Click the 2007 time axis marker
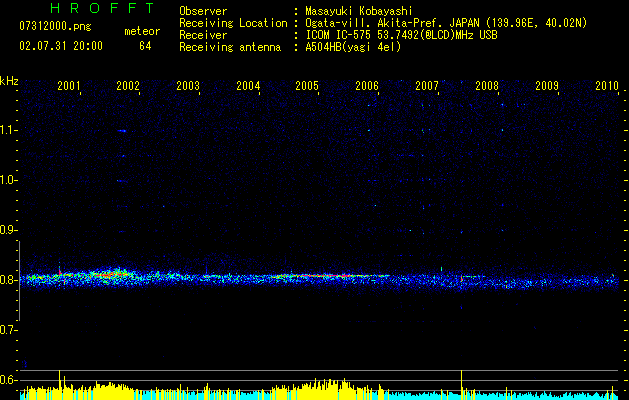Screen dimensions: 629x400 coord(427,86)
